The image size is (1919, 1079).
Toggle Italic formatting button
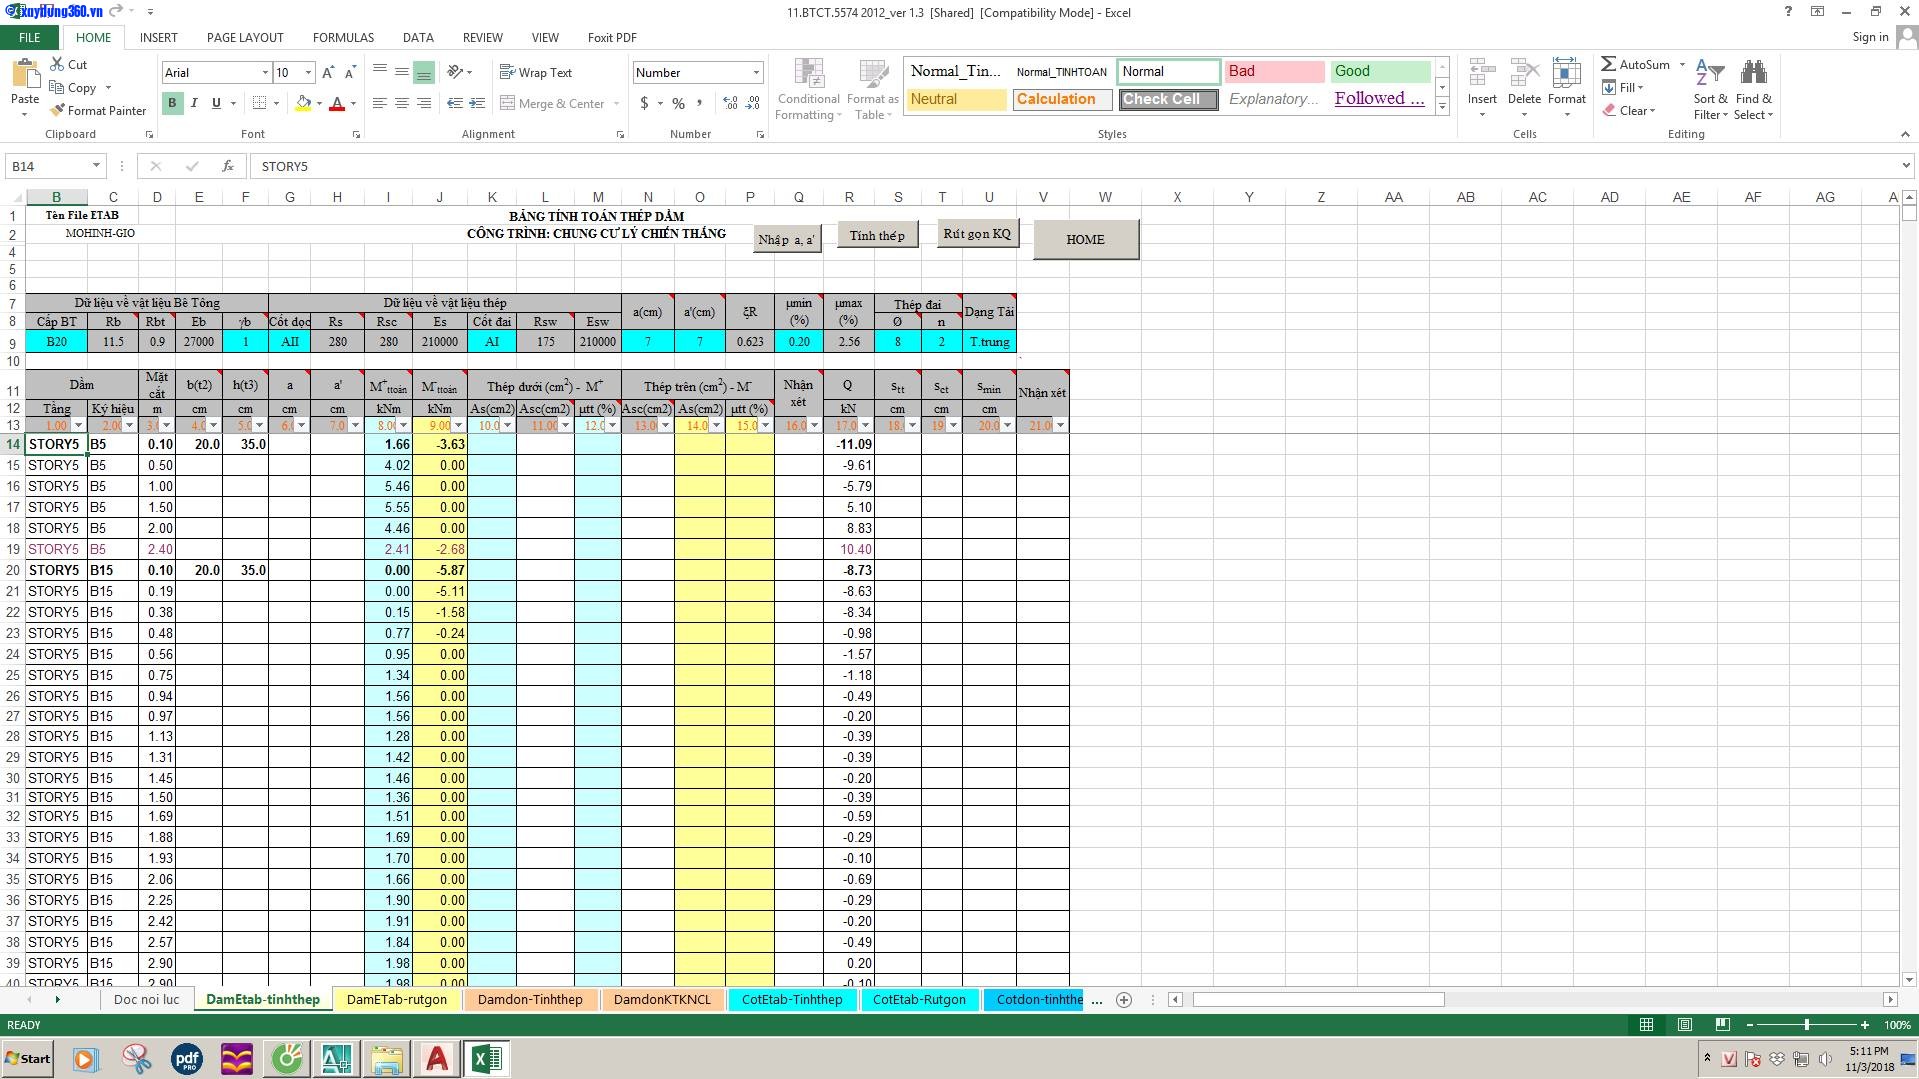pyautogui.click(x=194, y=103)
